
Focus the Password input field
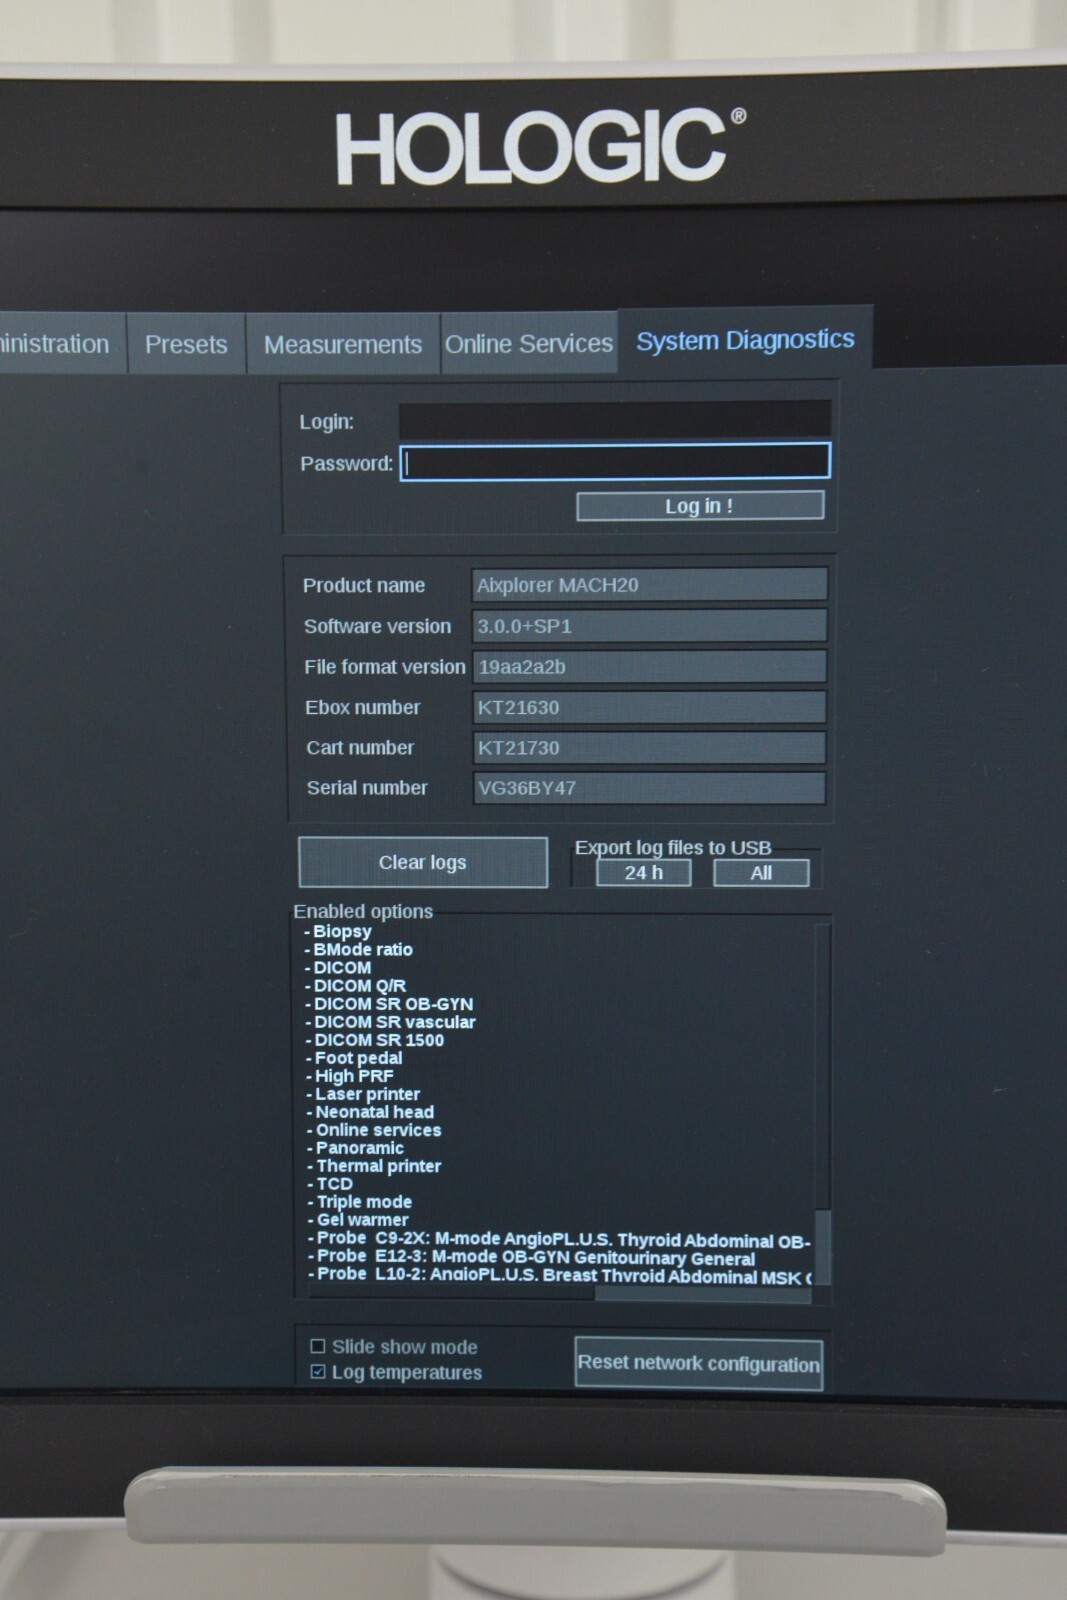point(614,462)
